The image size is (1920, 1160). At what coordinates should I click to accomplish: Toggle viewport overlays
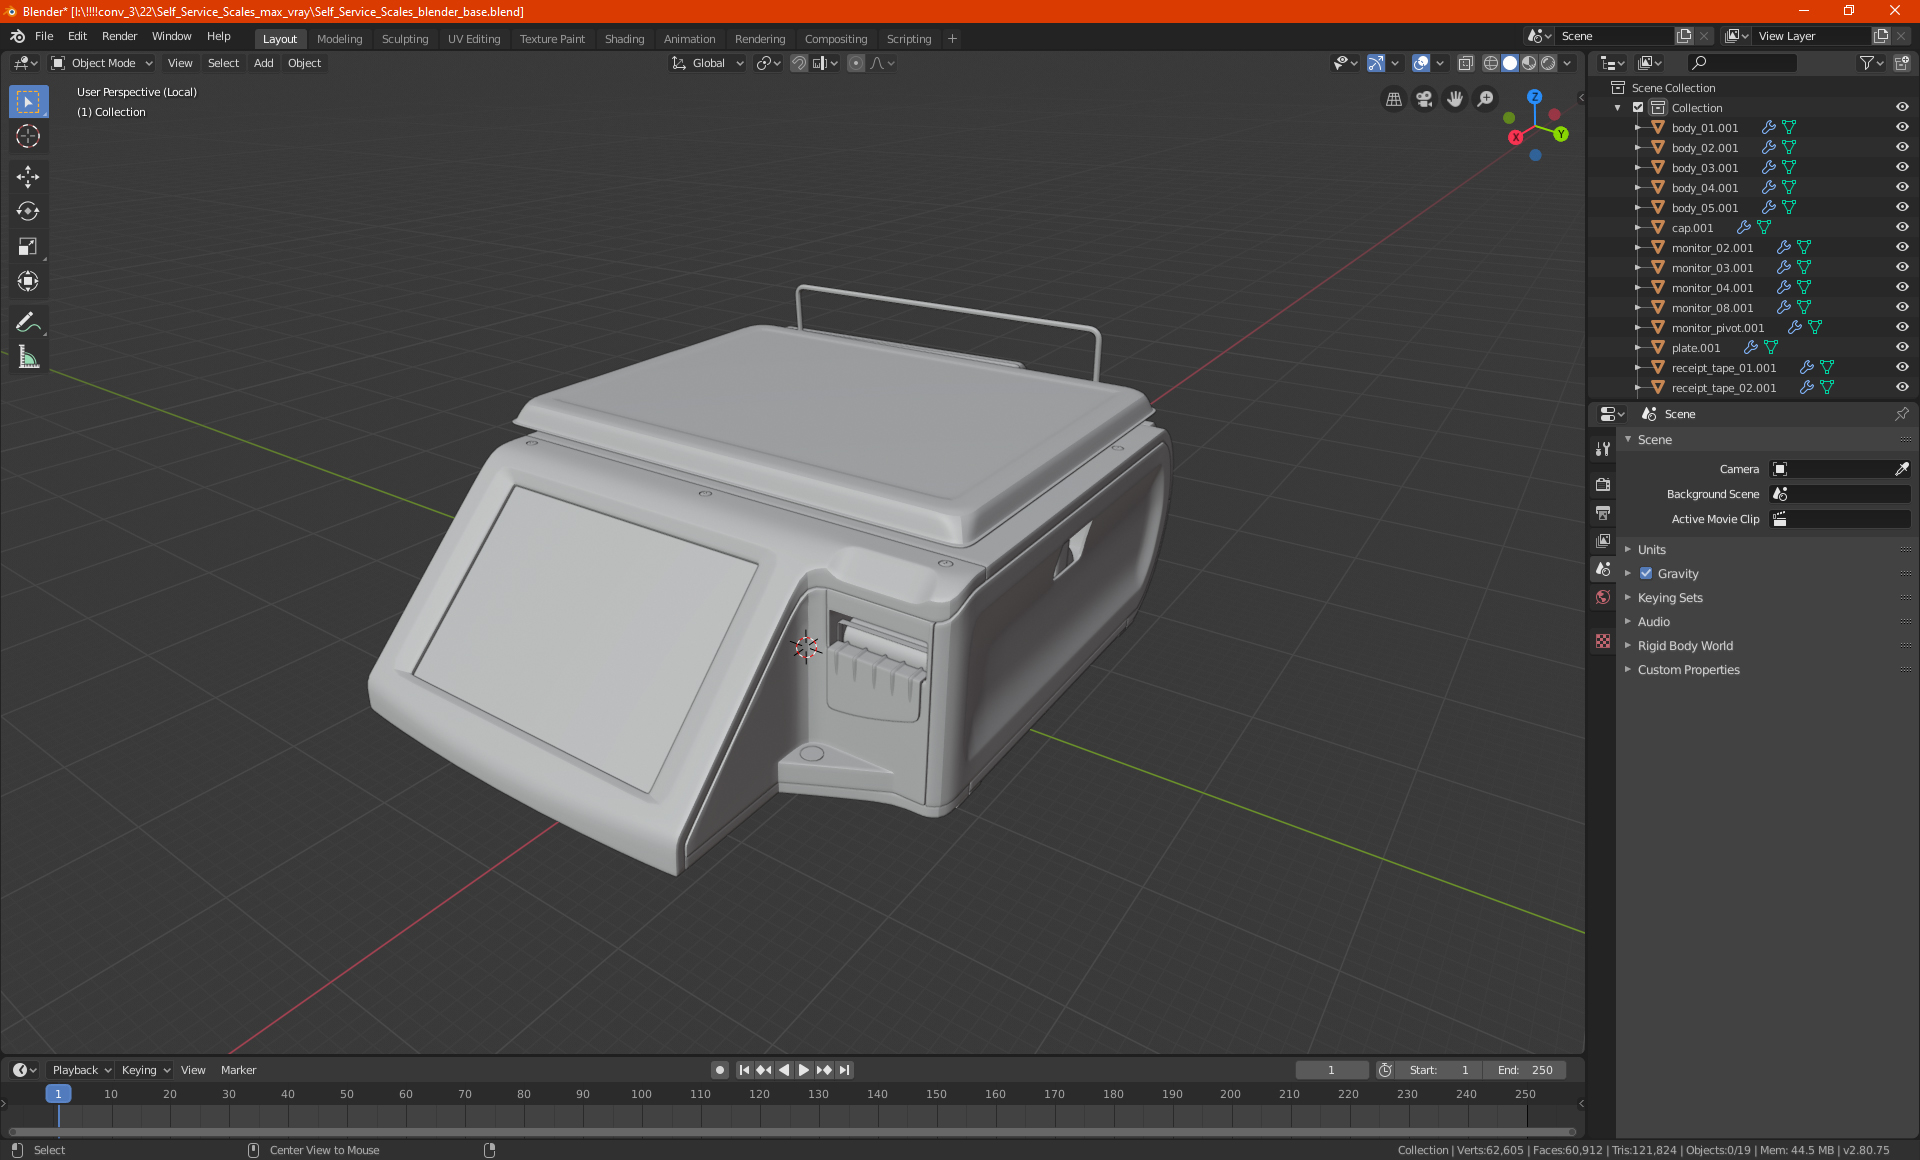pyautogui.click(x=1421, y=63)
